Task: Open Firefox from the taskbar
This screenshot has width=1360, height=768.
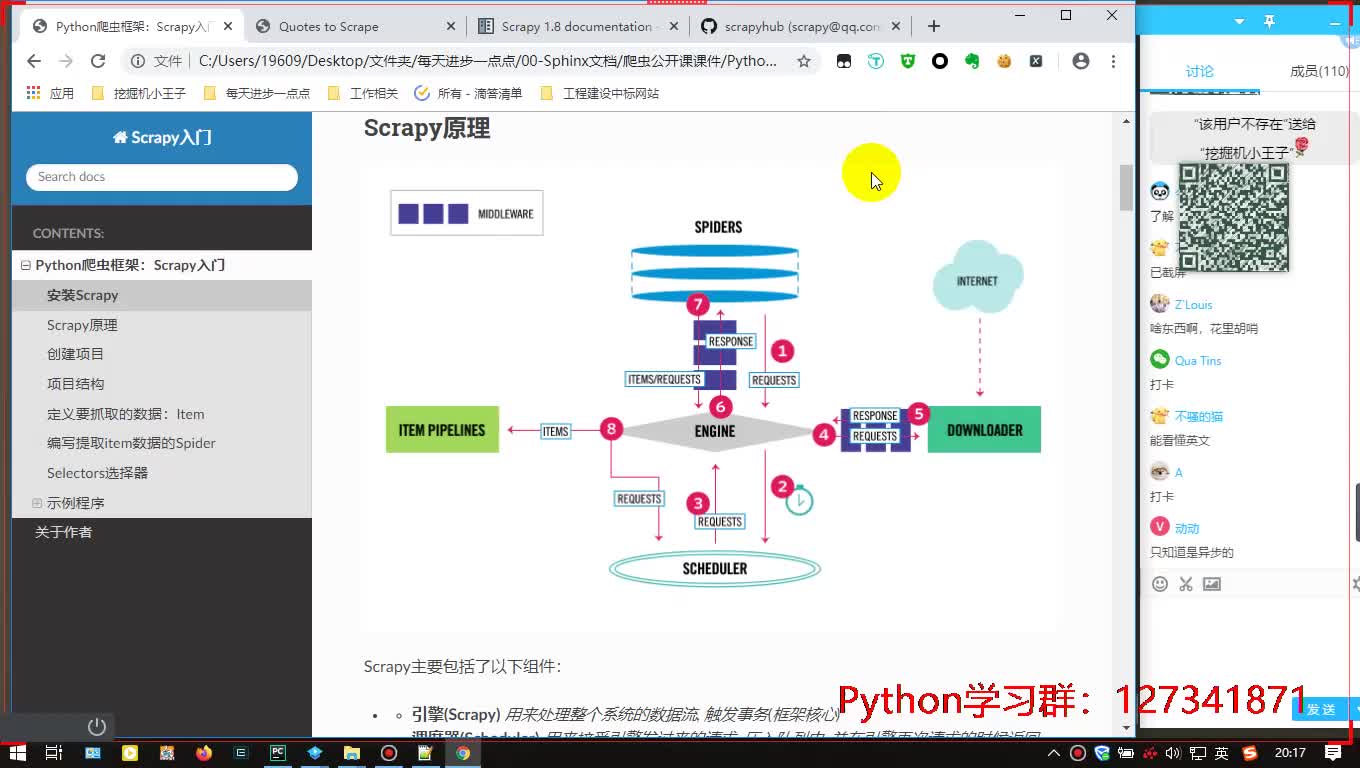Action: click(x=204, y=753)
